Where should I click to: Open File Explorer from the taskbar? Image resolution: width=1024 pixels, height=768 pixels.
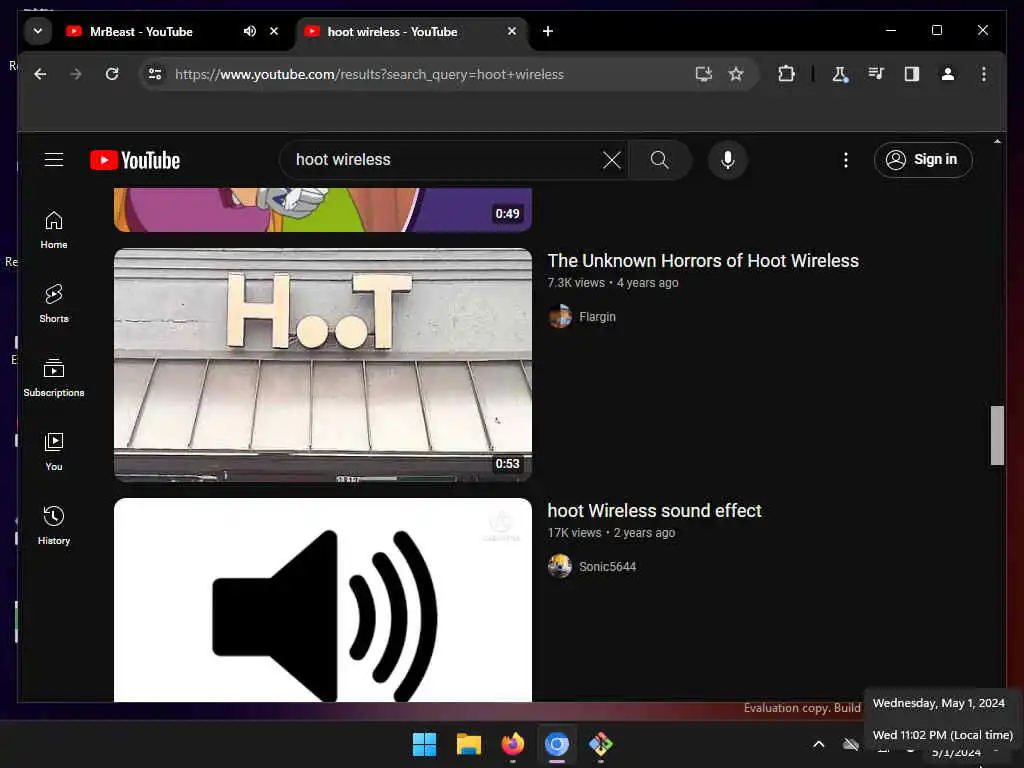[468, 744]
